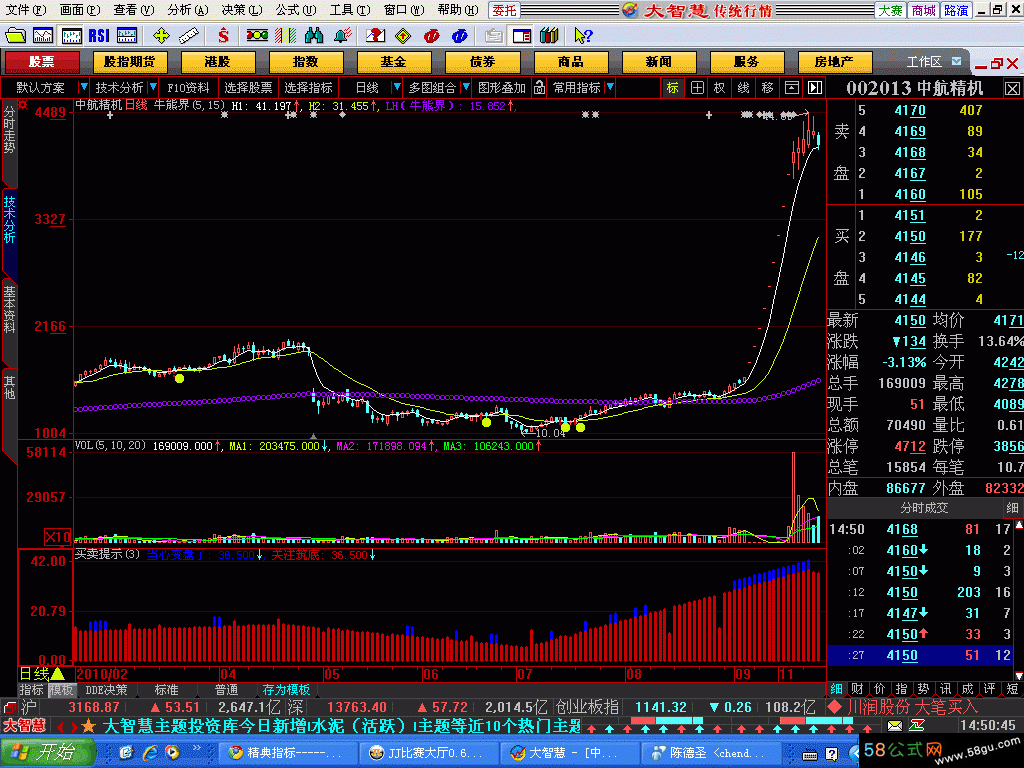Open the 常用指标 dropdown arrow
Viewport: 1024px width, 768px height.
(610, 87)
